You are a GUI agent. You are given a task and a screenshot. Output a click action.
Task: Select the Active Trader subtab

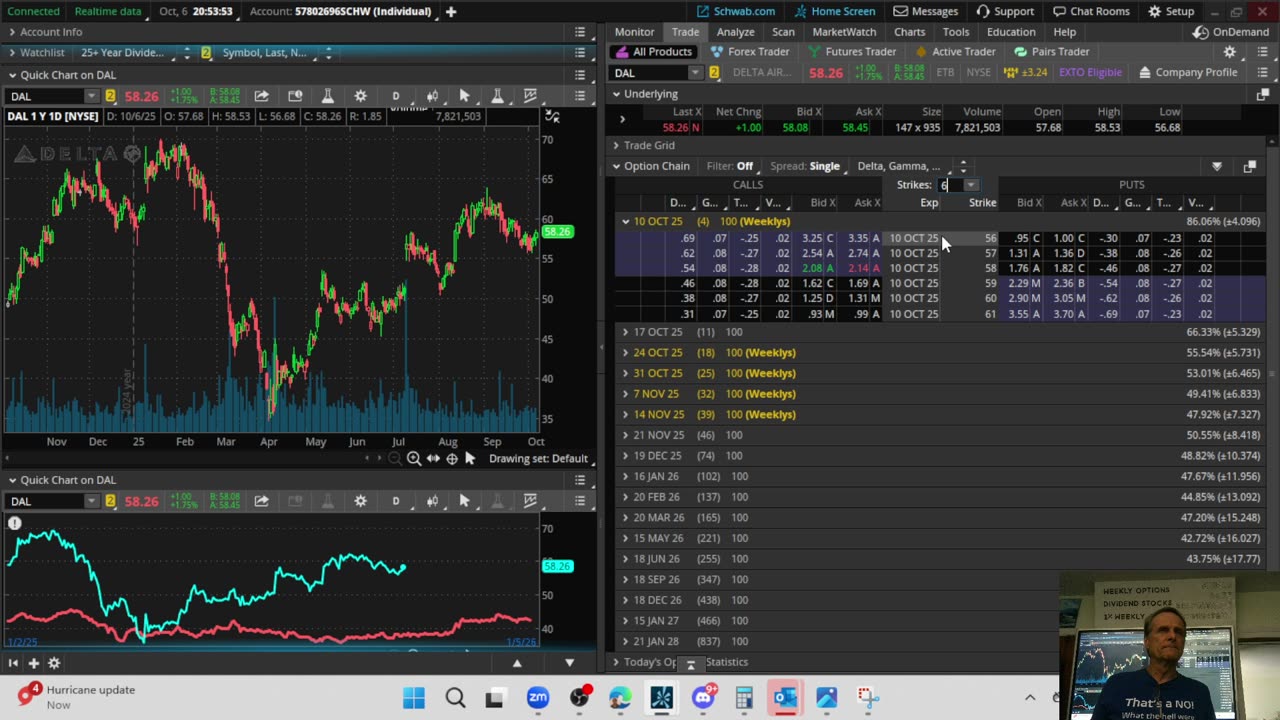tap(954, 52)
